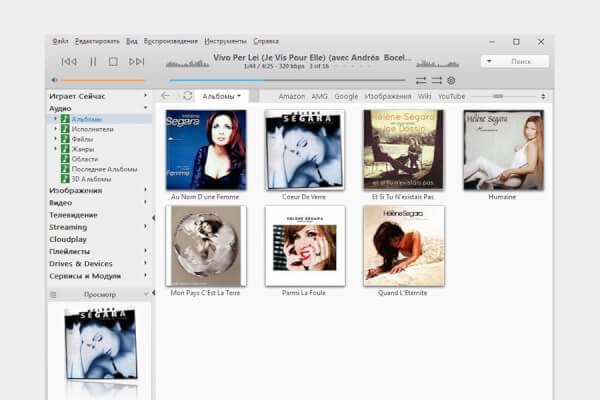Go back with the left arrow
The width and height of the screenshot is (600, 400).
[x=166, y=96]
